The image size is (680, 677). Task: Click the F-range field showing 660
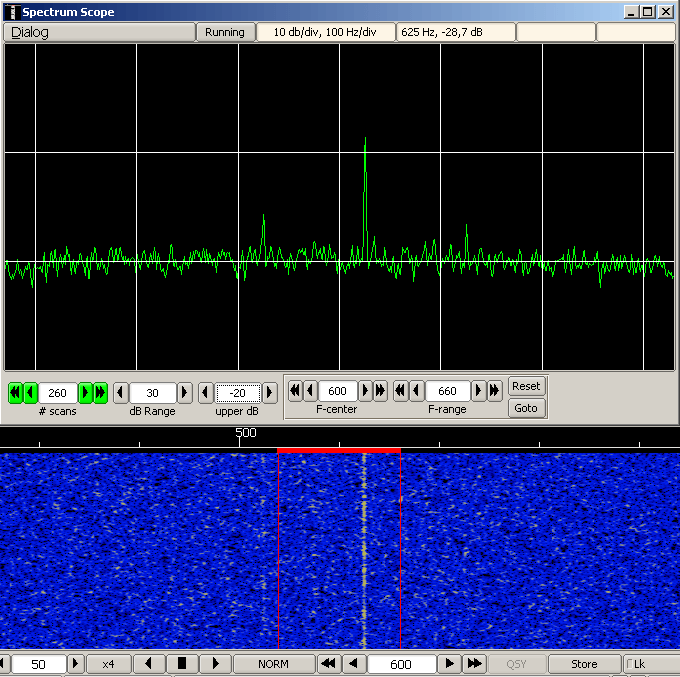pyautogui.click(x=447, y=391)
